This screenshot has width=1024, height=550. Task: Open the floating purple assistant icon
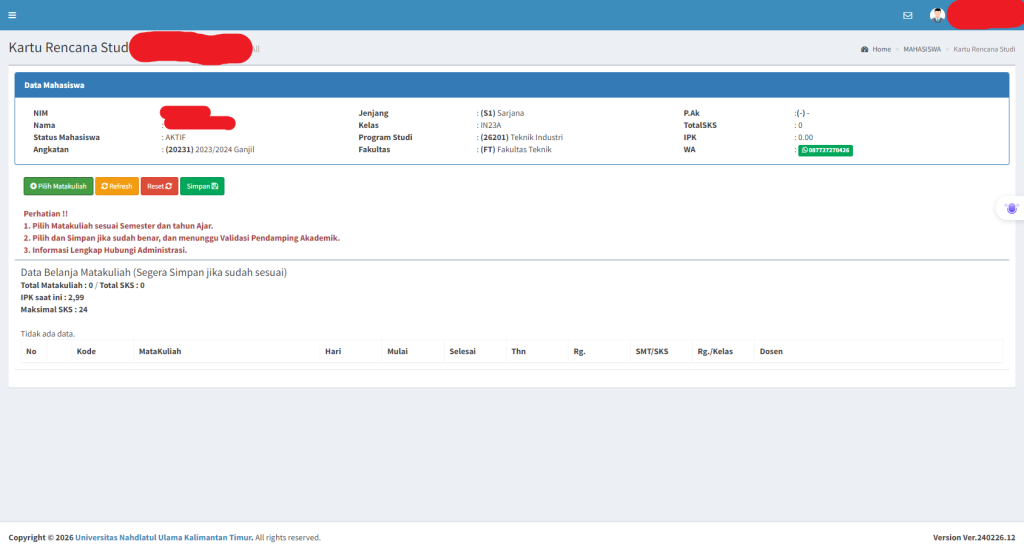[x=1012, y=208]
